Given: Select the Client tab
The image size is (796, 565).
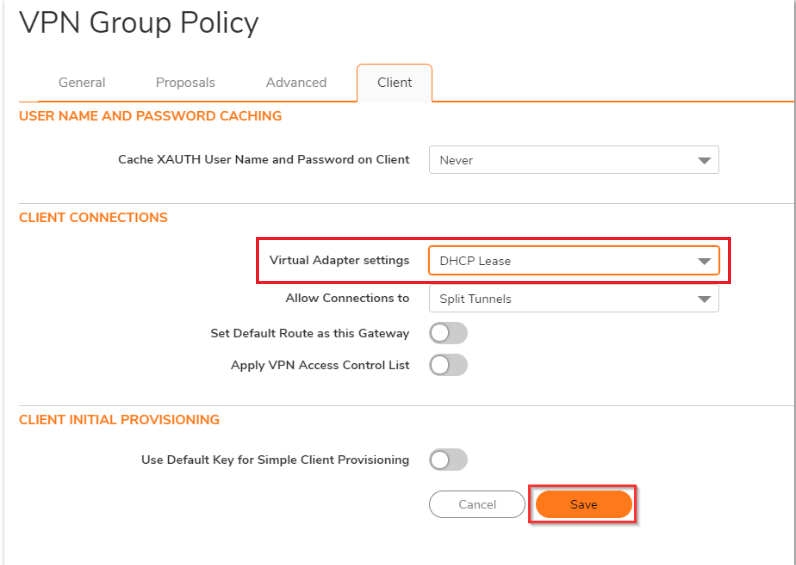Looking at the screenshot, I should [x=394, y=83].
